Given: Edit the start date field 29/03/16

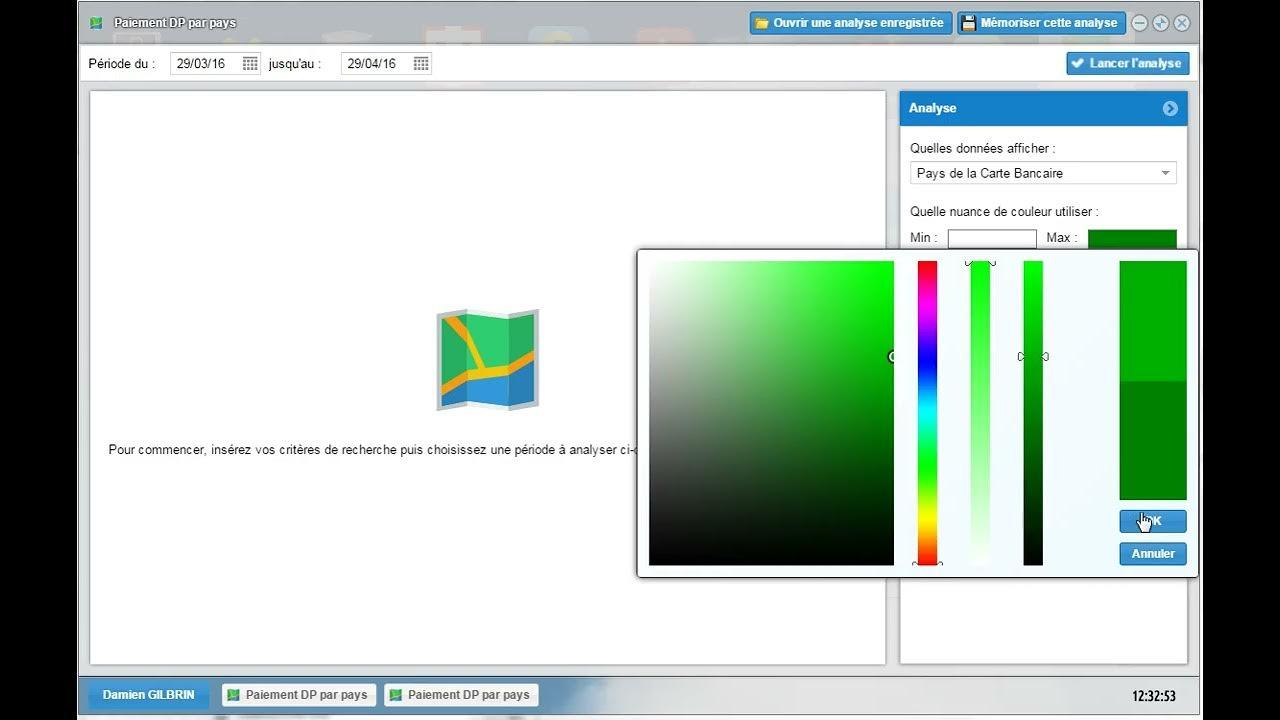Looking at the screenshot, I should (x=206, y=63).
